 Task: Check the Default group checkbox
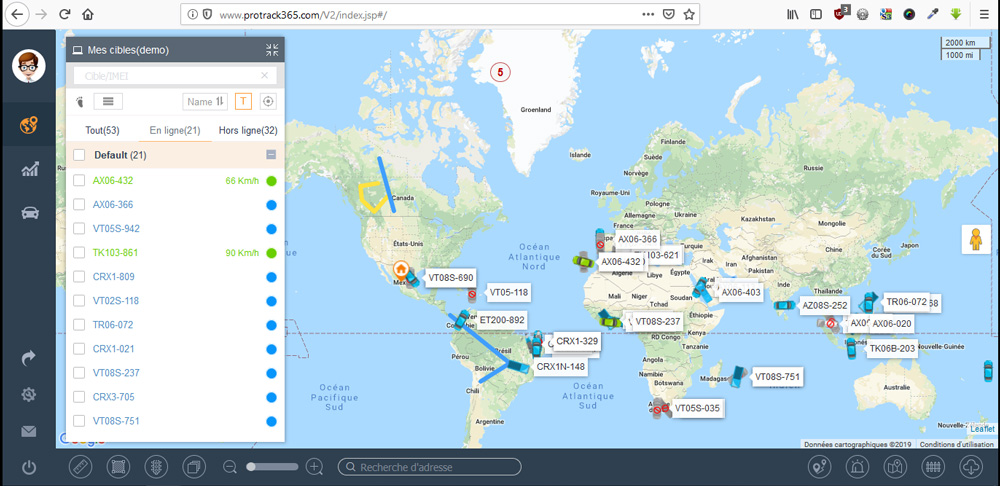[79, 155]
